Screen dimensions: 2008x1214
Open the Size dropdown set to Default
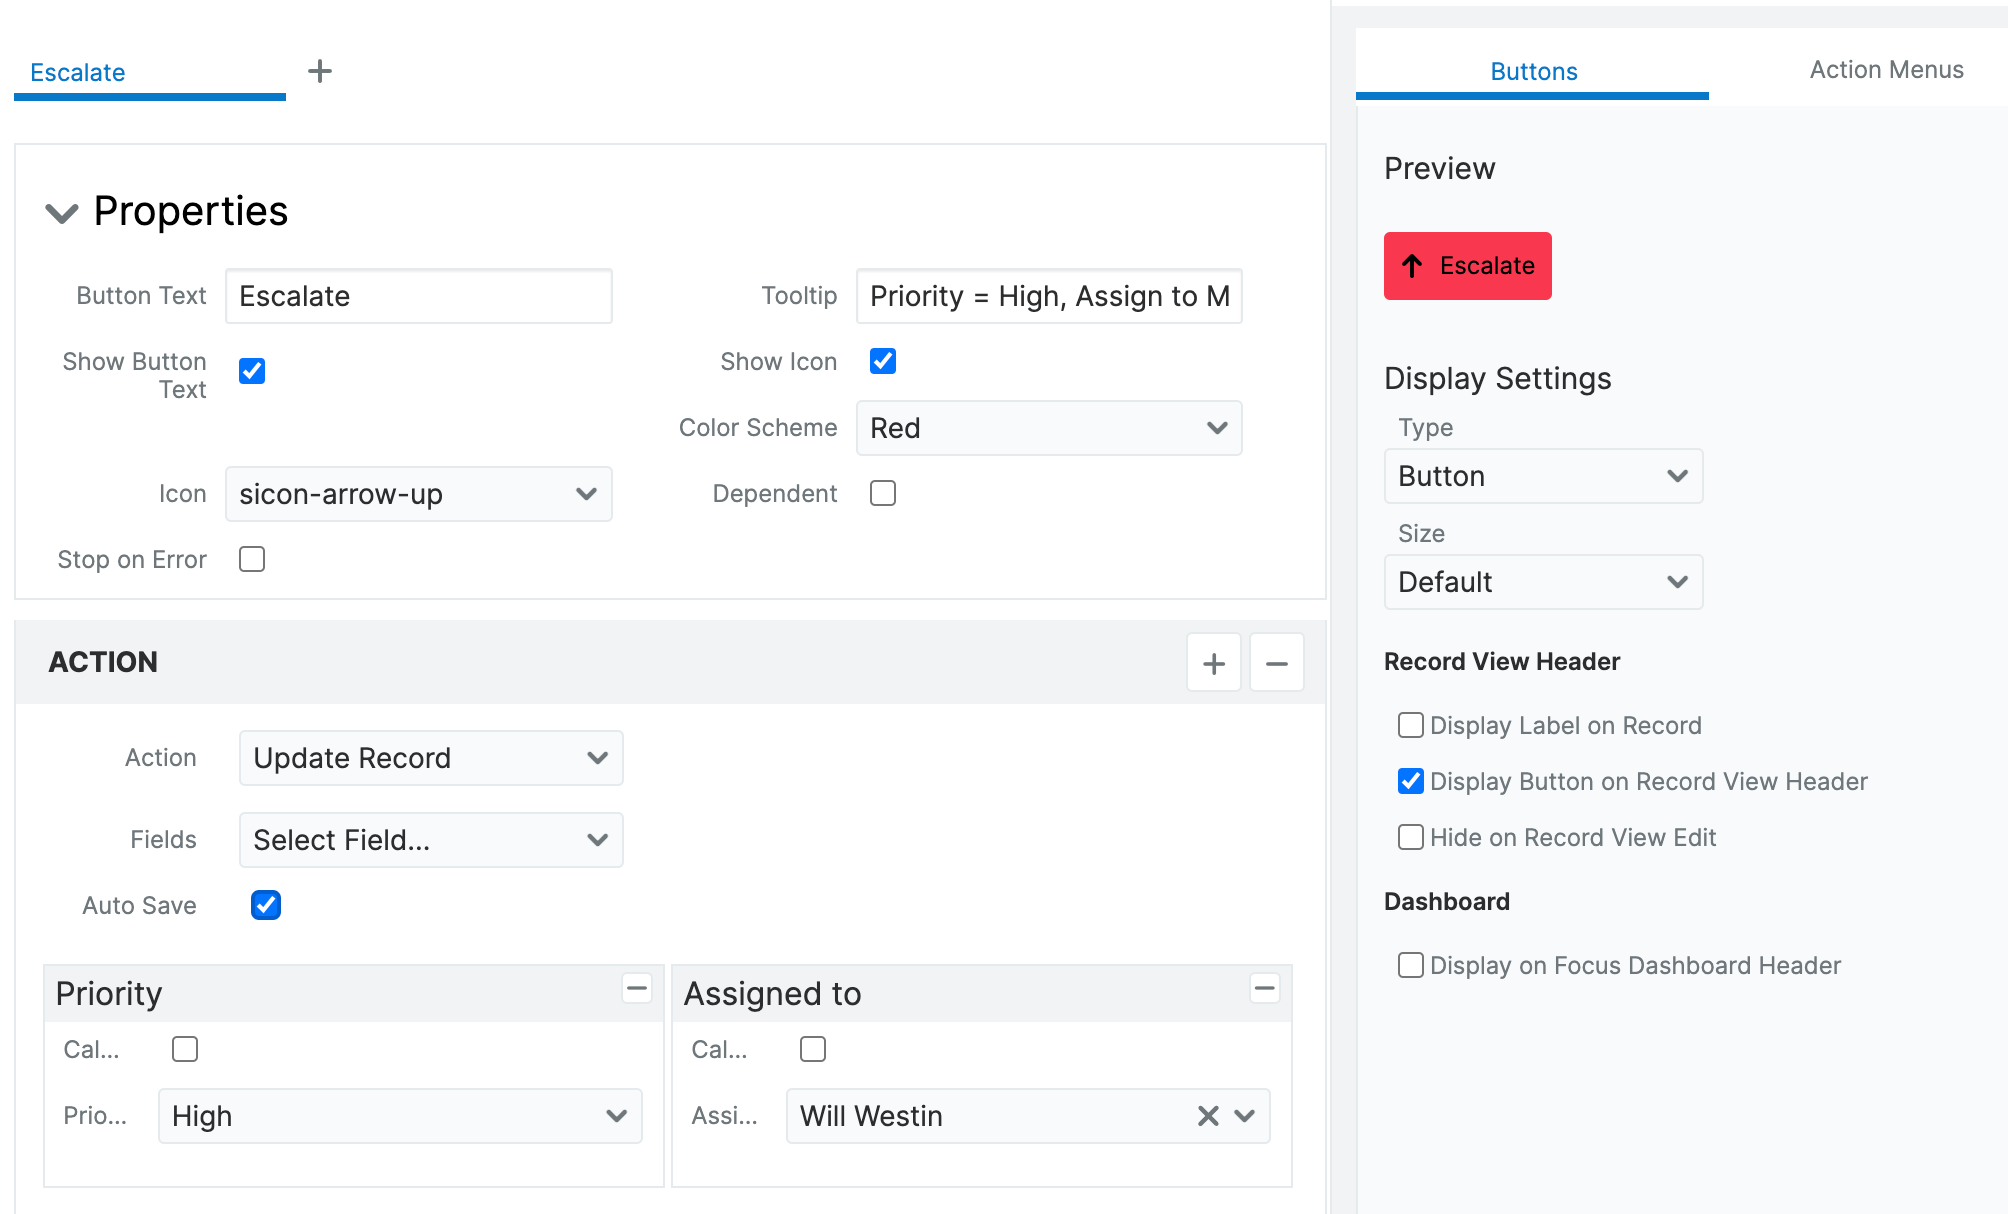pyautogui.click(x=1542, y=581)
